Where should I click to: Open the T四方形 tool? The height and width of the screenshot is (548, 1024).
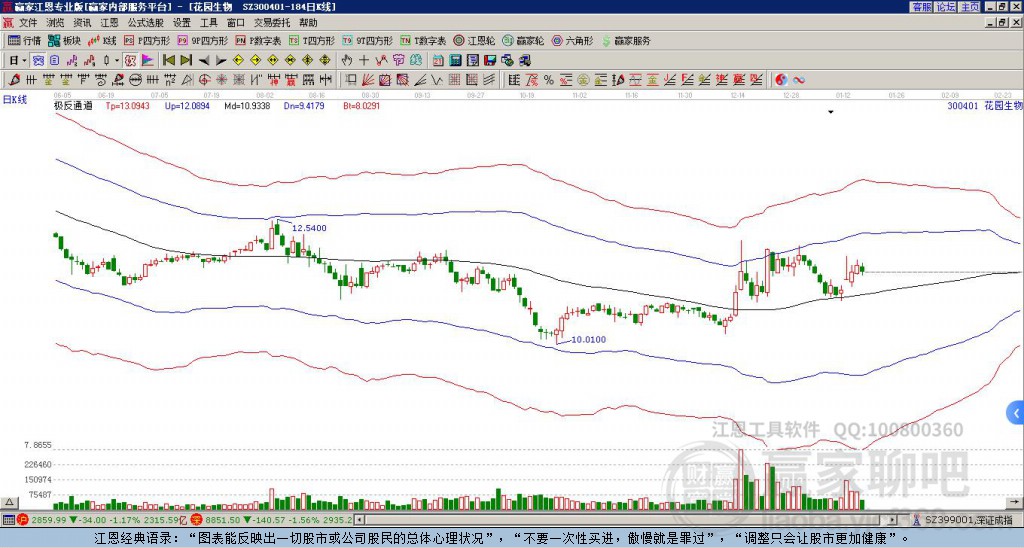pyautogui.click(x=312, y=40)
